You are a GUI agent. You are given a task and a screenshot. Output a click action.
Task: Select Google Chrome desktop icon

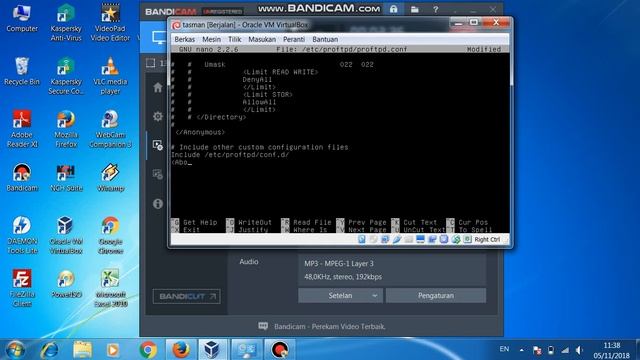point(110,236)
